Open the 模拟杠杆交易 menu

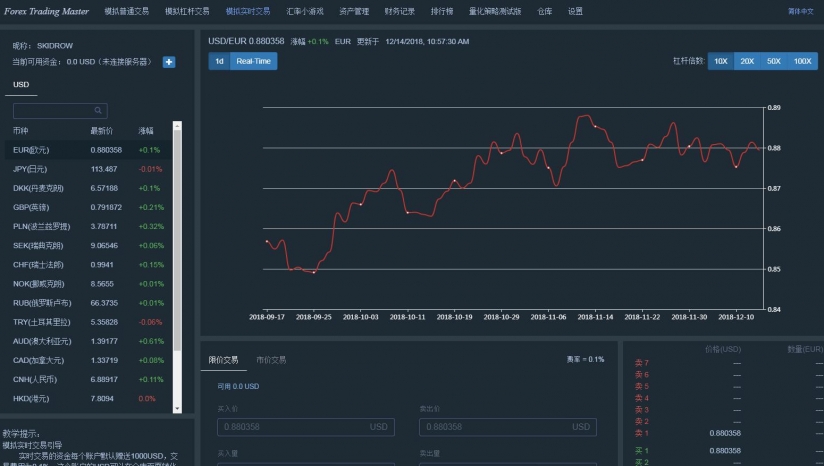187,12
